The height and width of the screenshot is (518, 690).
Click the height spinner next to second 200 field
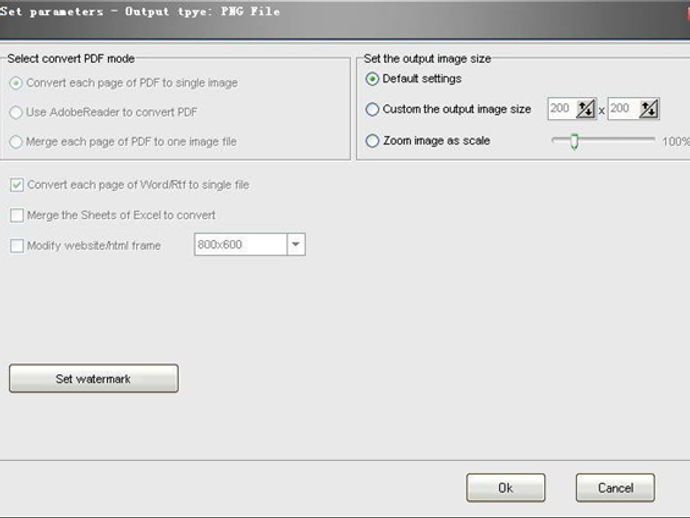click(649, 109)
